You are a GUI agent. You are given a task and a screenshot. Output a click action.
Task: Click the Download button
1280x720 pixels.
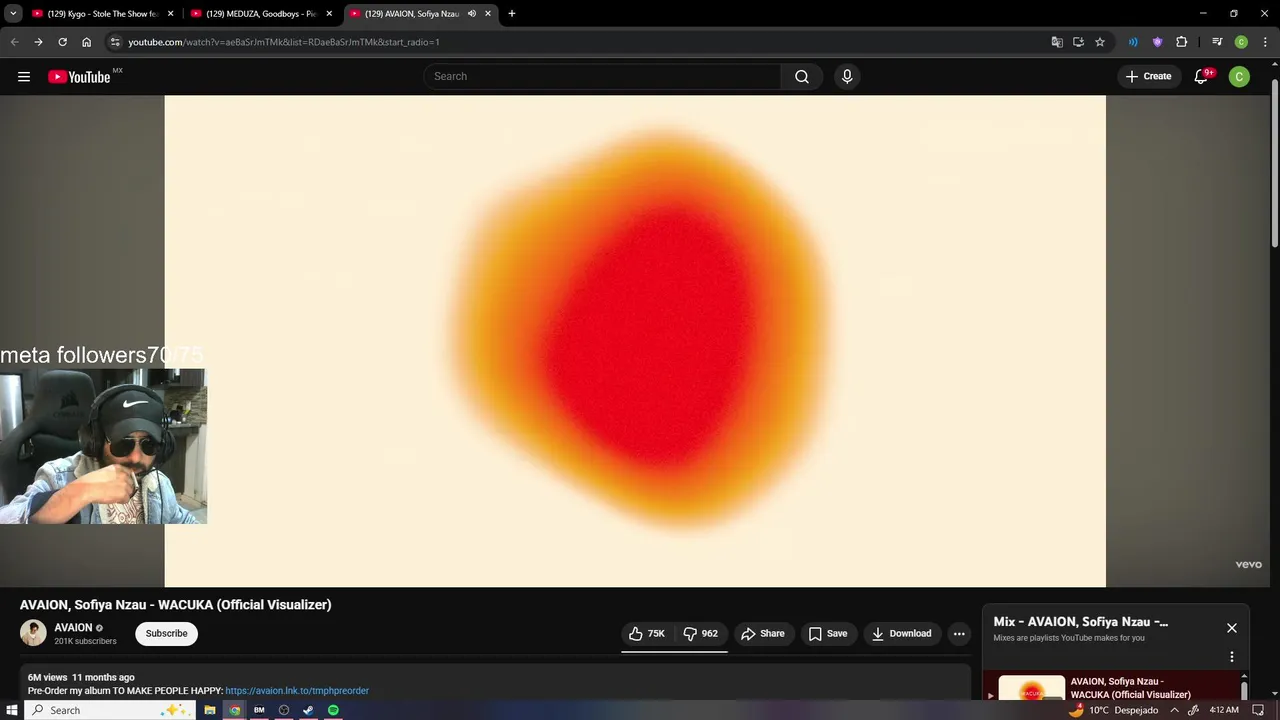click(901, 634)
